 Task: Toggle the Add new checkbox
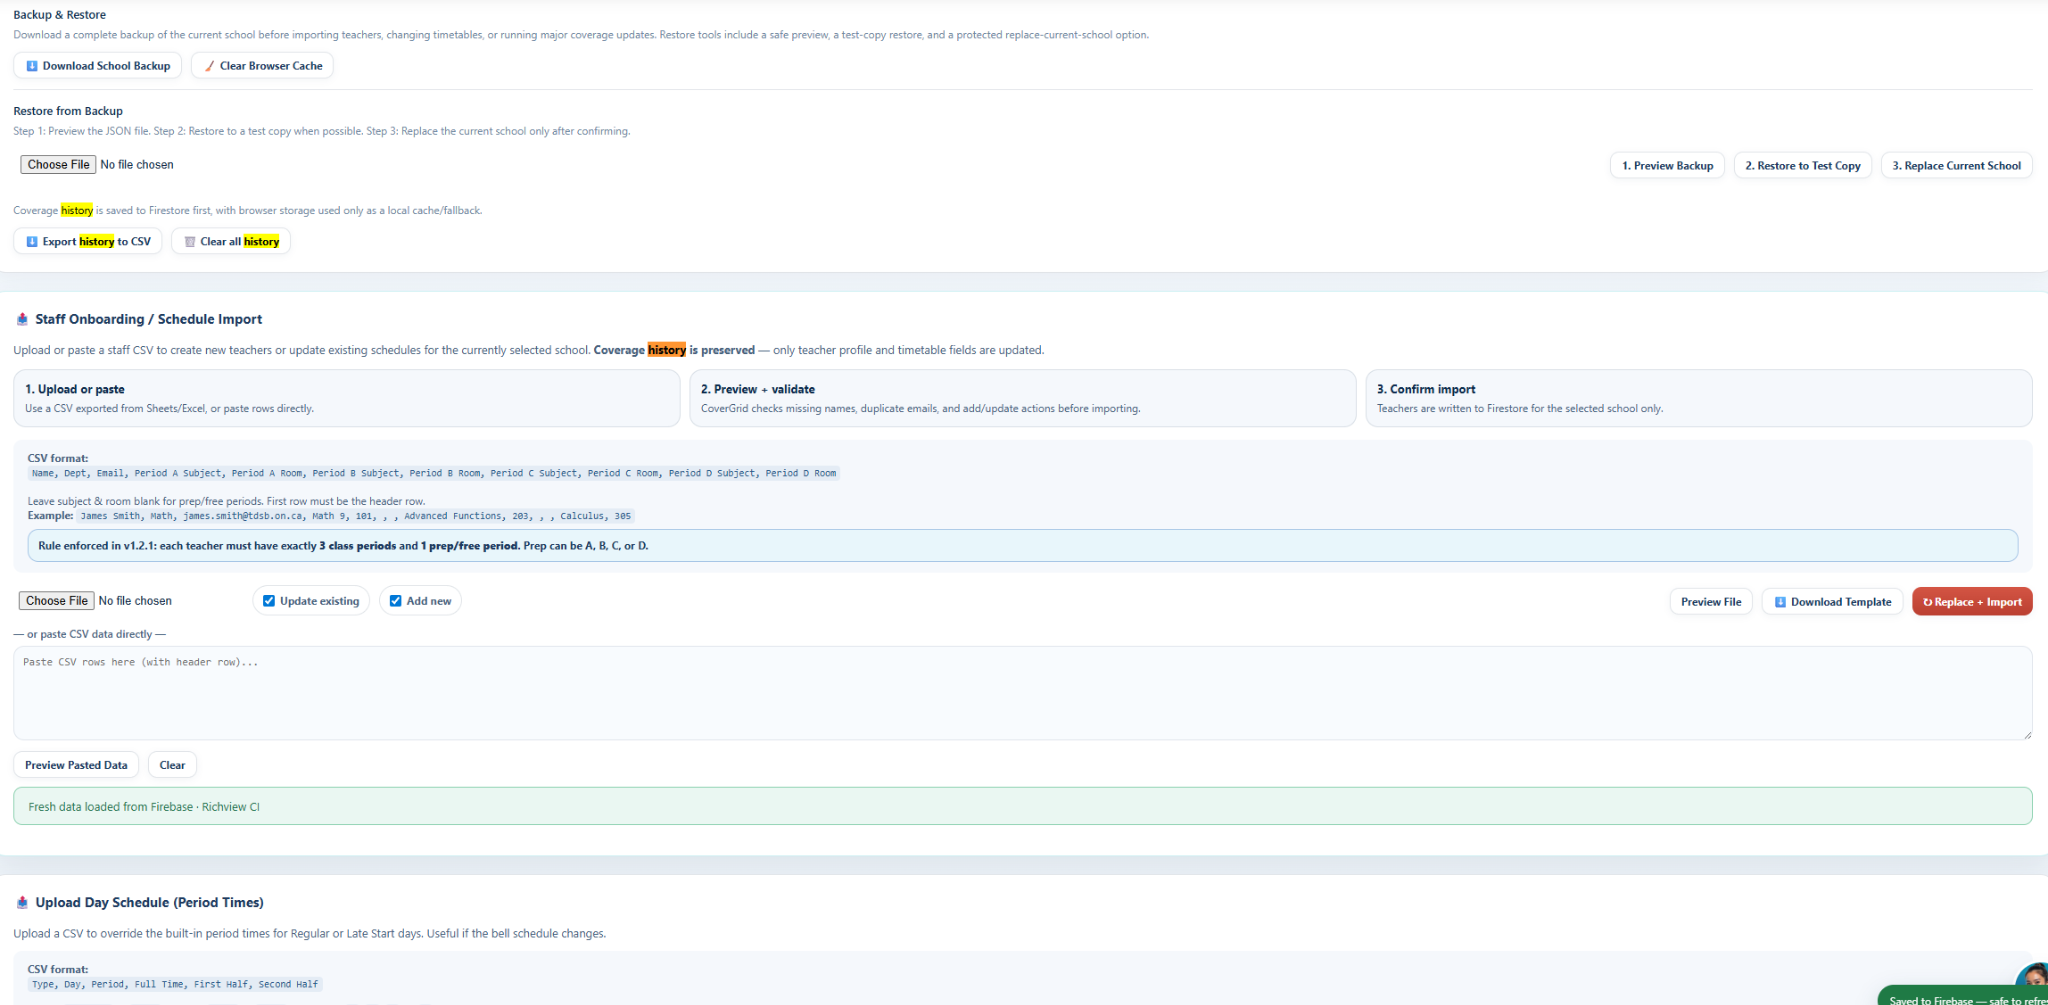click(396, 601)
